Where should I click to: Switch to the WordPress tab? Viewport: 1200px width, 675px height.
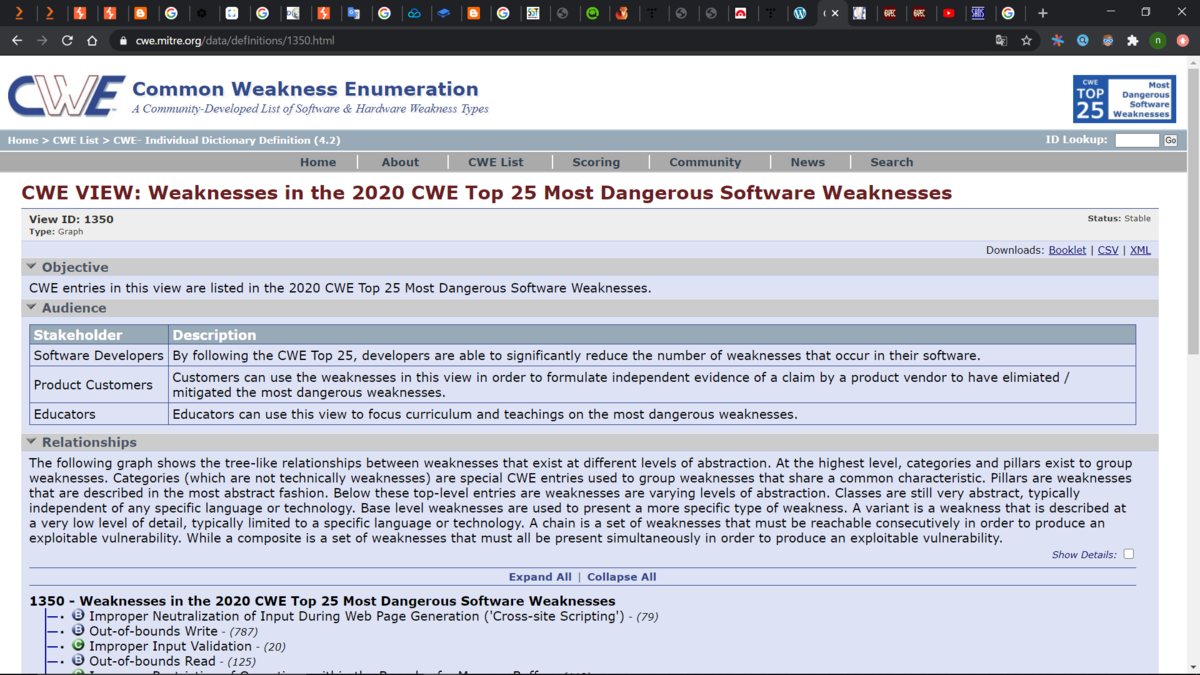pos(800,13)
